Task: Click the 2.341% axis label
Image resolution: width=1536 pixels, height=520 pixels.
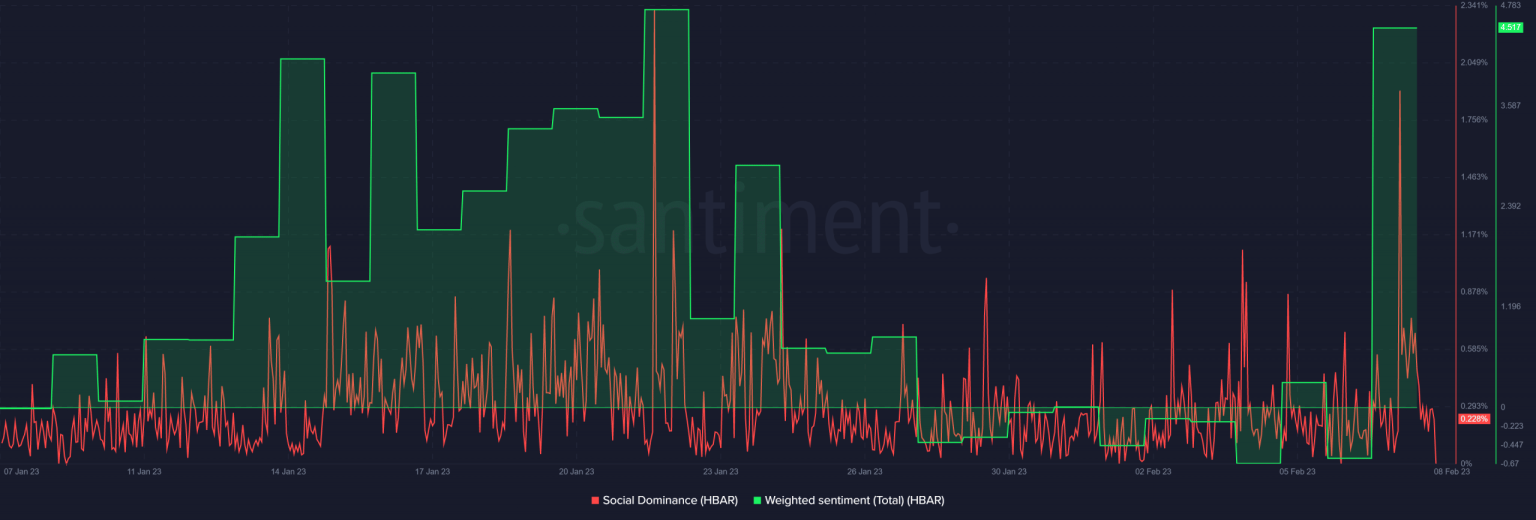Action: (x=1474, y=6)
